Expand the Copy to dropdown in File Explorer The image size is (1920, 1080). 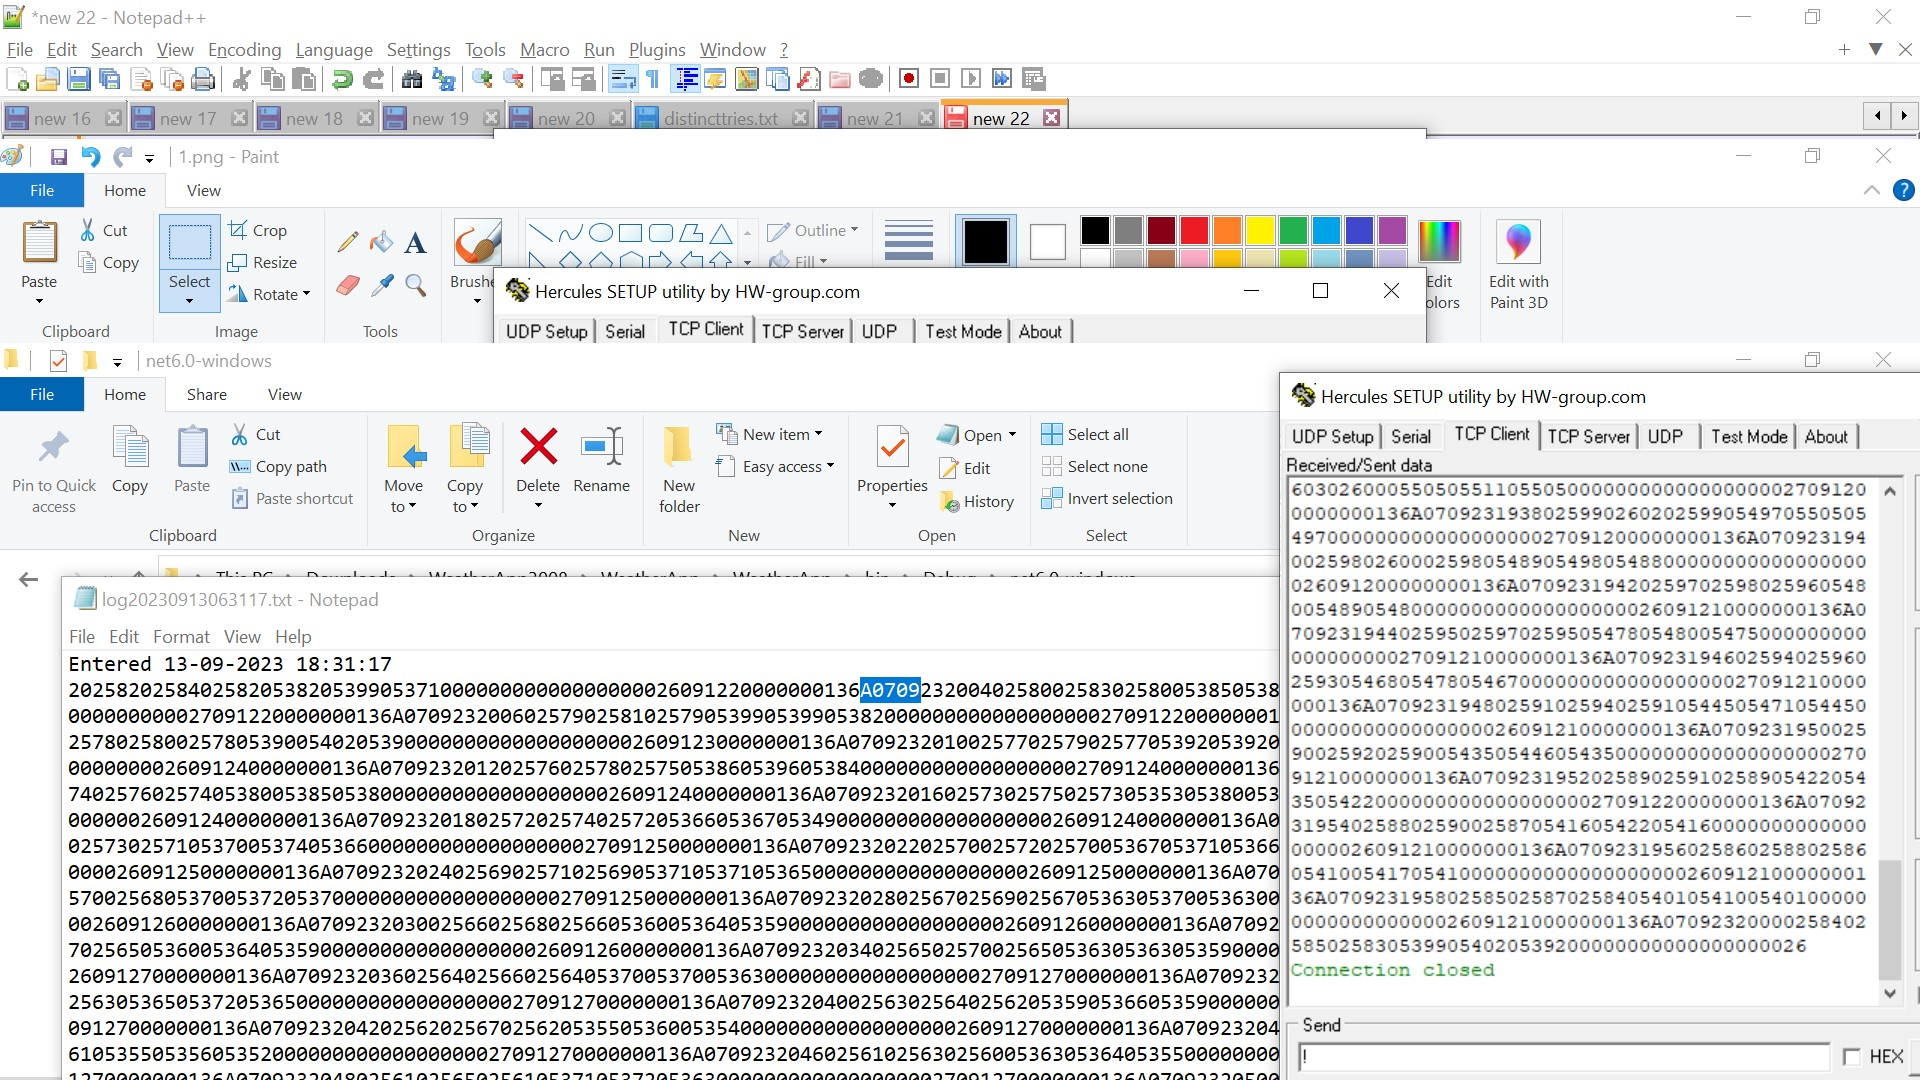coord(474,507)
